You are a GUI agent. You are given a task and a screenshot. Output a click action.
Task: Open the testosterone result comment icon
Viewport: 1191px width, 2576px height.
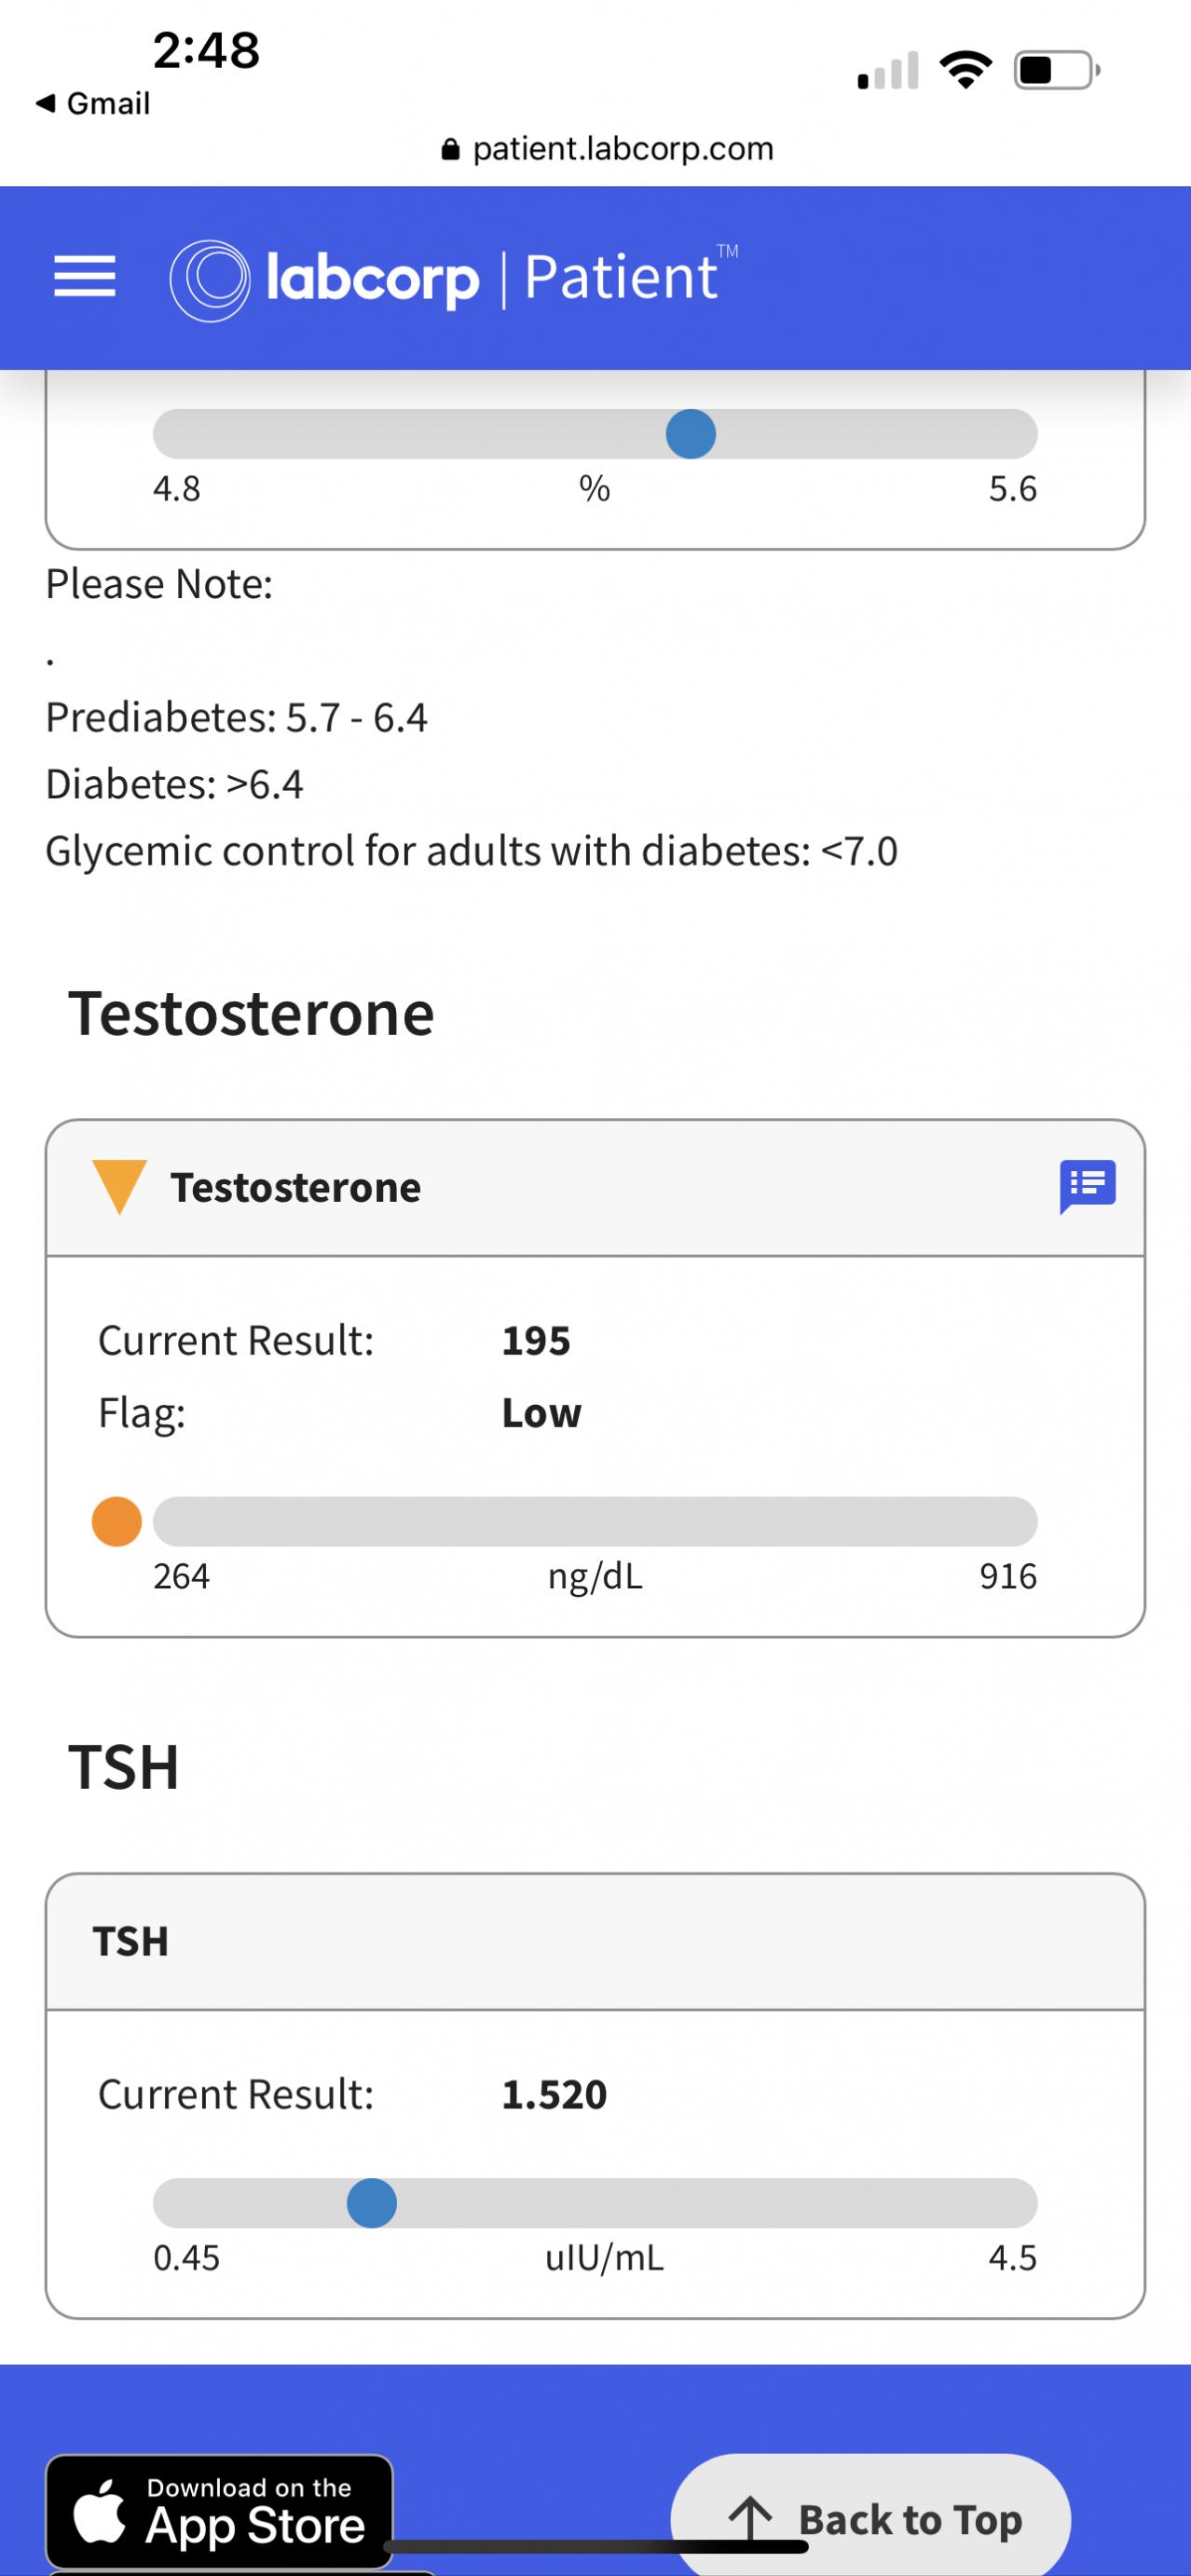tap(1087, 1186)
